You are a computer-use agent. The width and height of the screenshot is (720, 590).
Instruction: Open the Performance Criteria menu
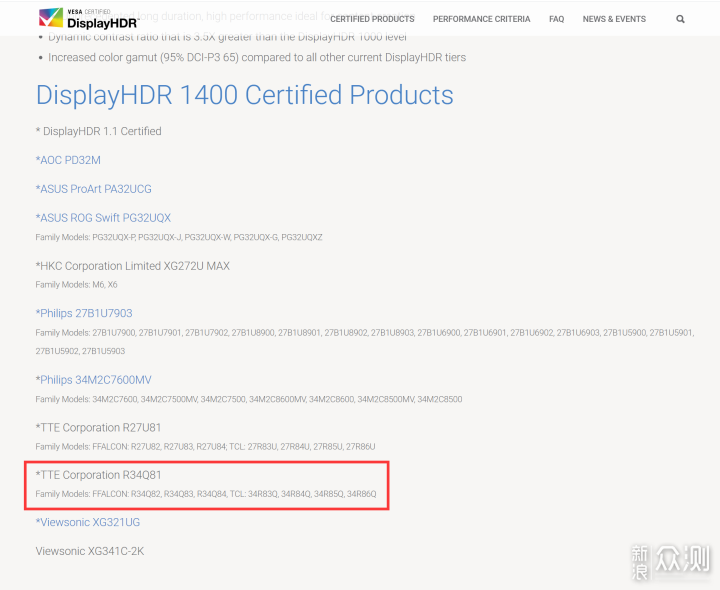481,19
